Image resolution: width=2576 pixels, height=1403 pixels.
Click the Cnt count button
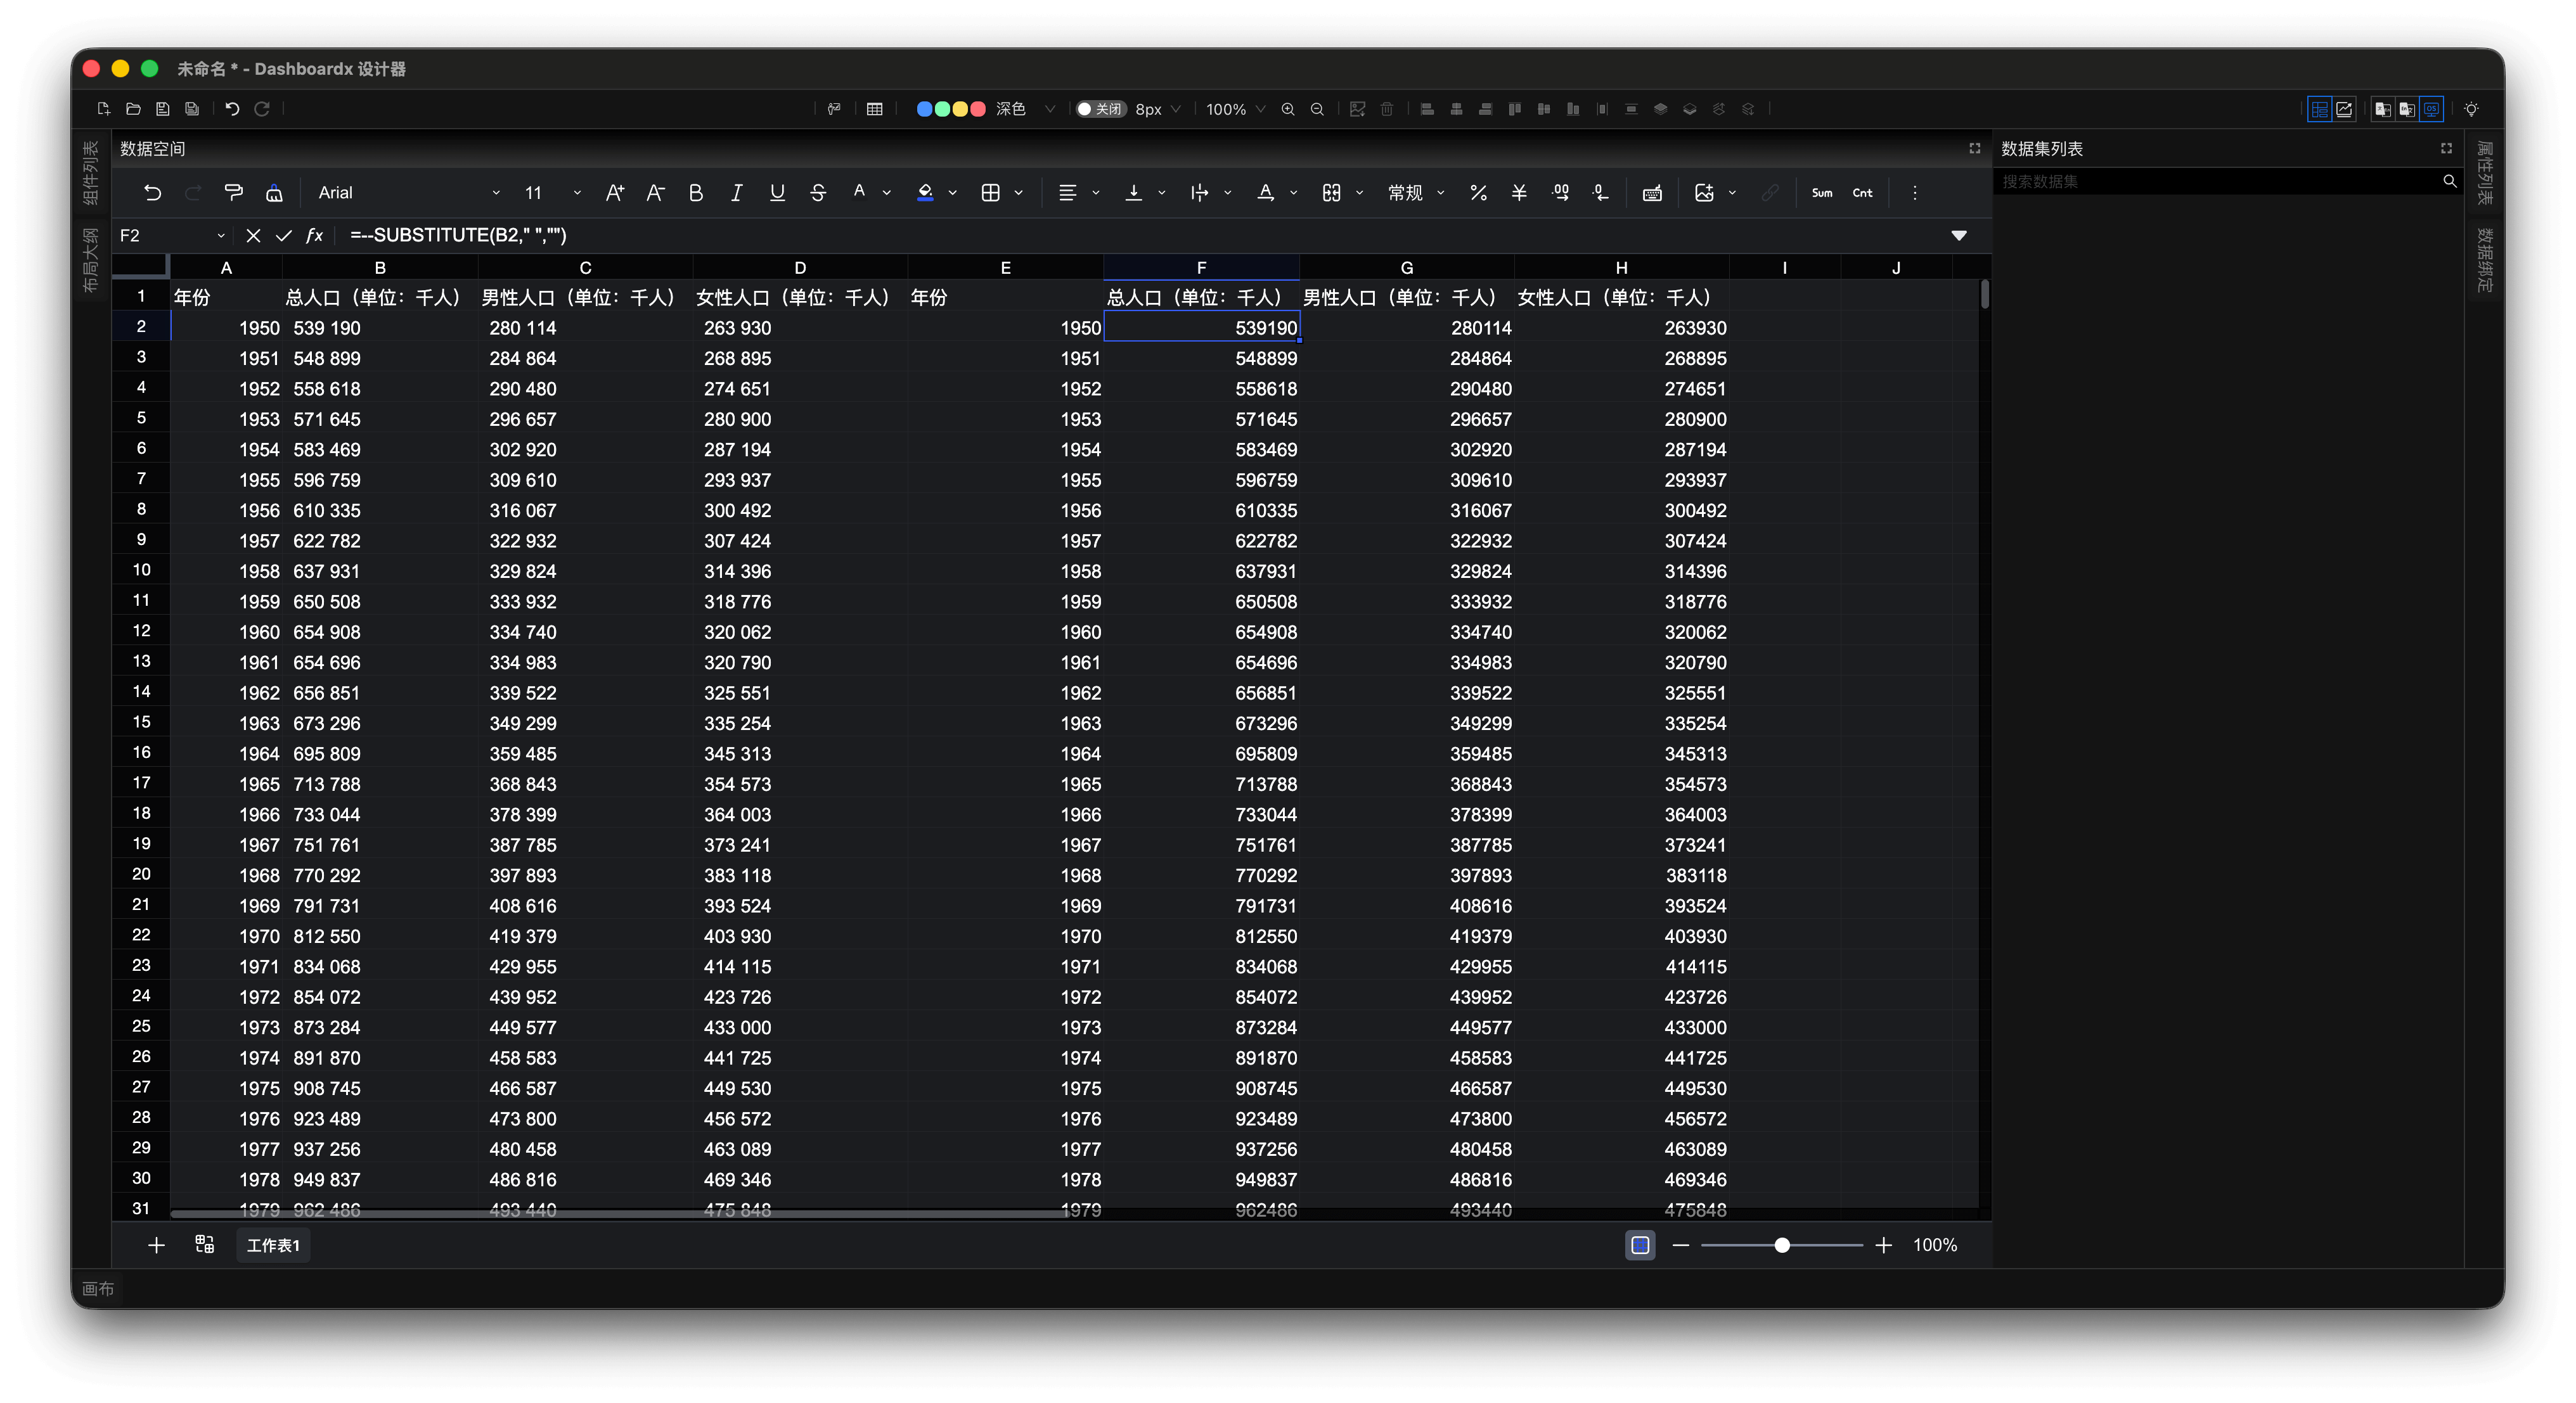click(x=1862, y=193)
